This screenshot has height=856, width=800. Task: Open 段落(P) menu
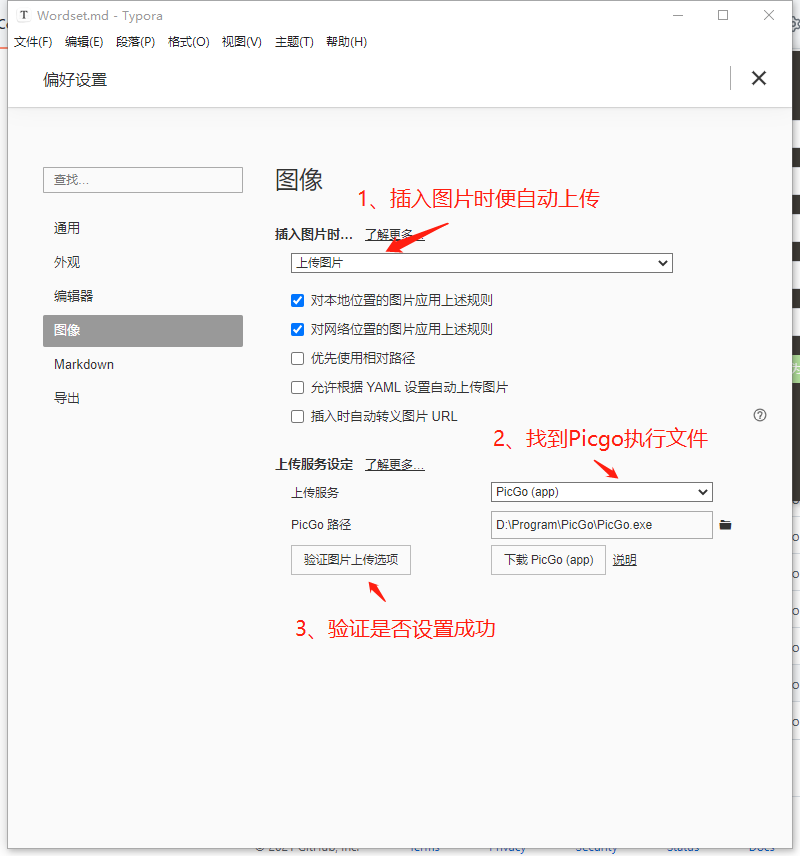135,42
